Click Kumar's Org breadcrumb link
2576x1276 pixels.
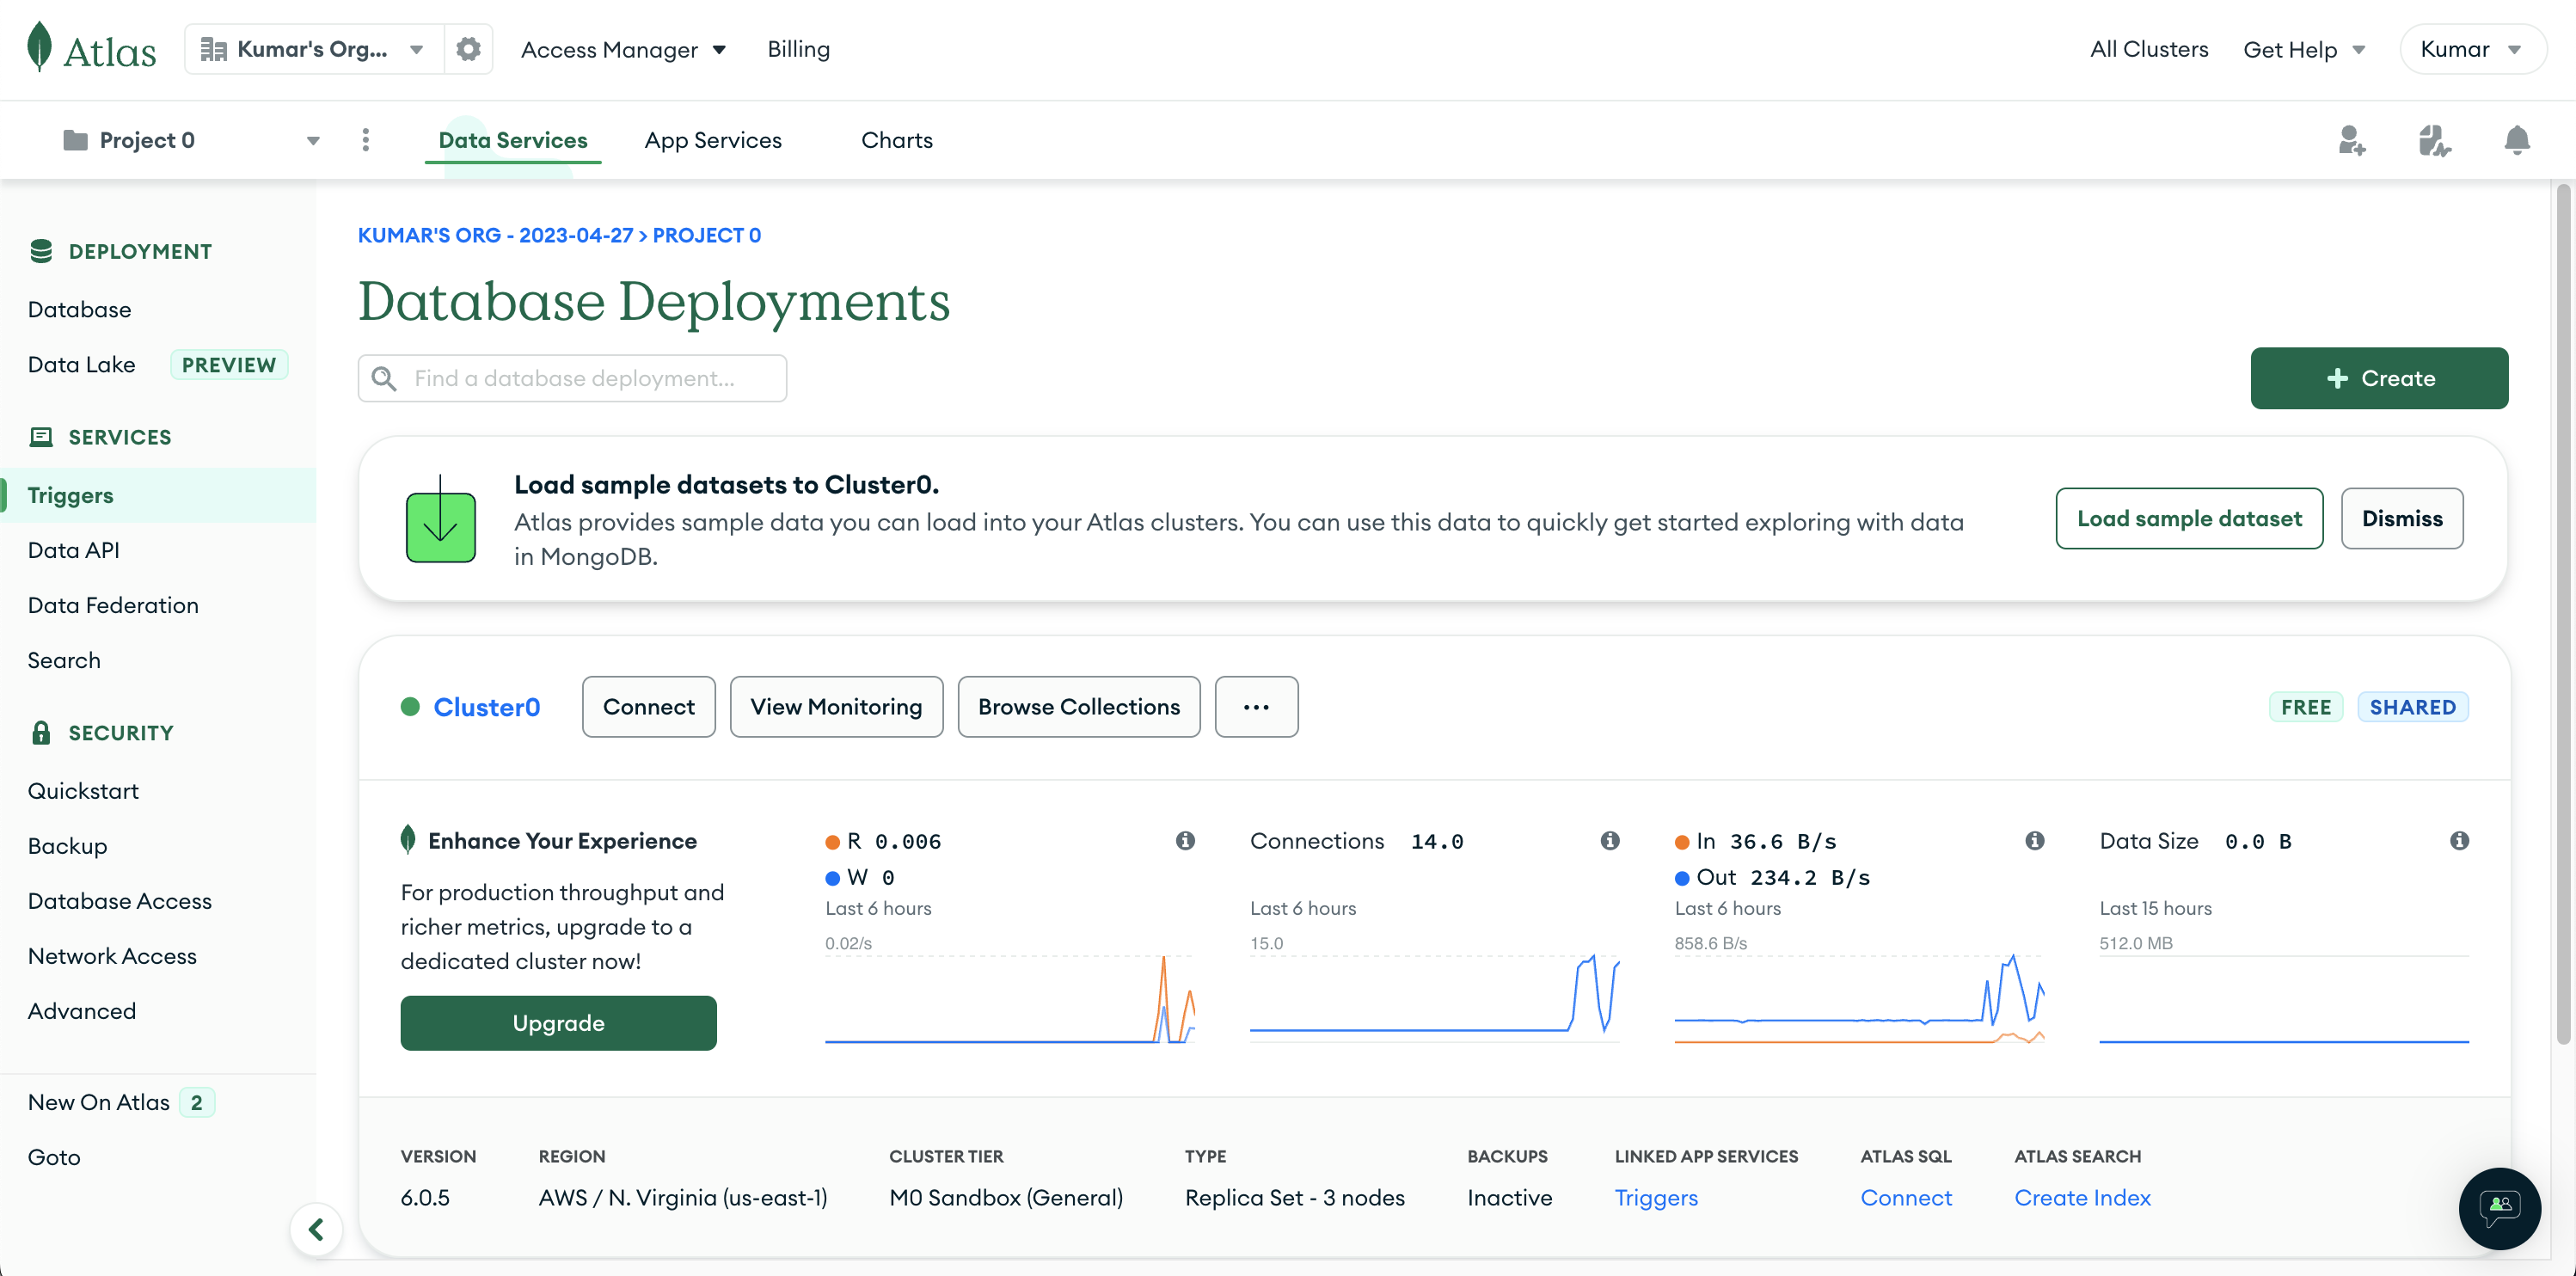click(495, 235)
